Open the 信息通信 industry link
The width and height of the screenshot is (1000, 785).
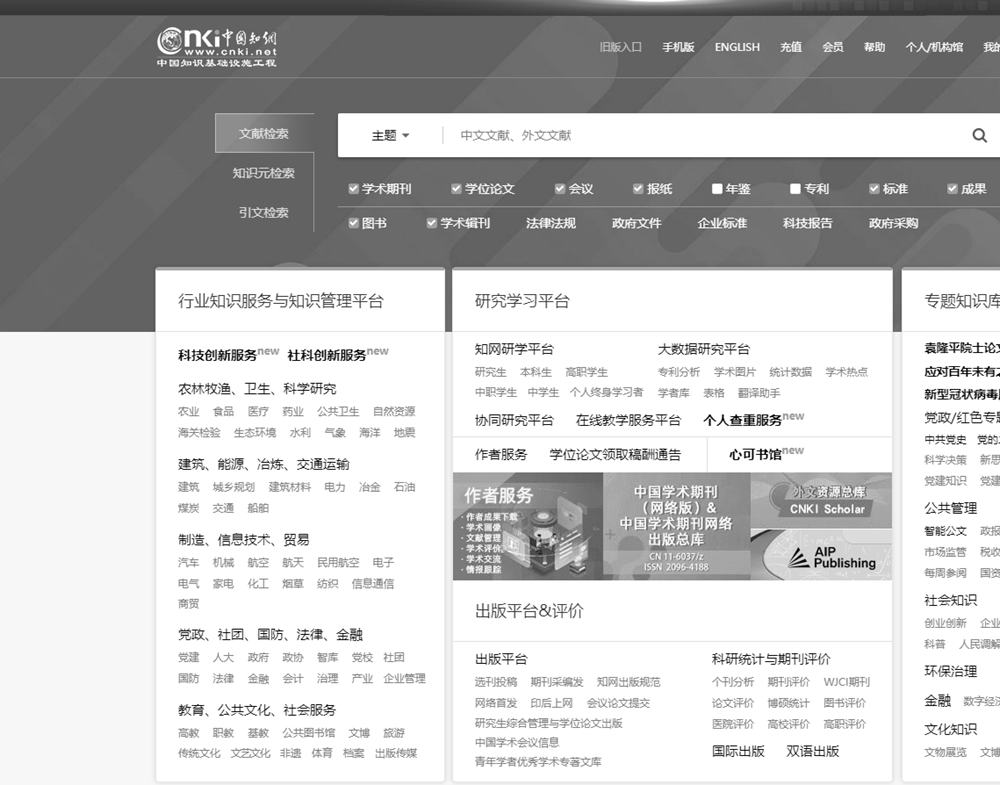[372, 583]
